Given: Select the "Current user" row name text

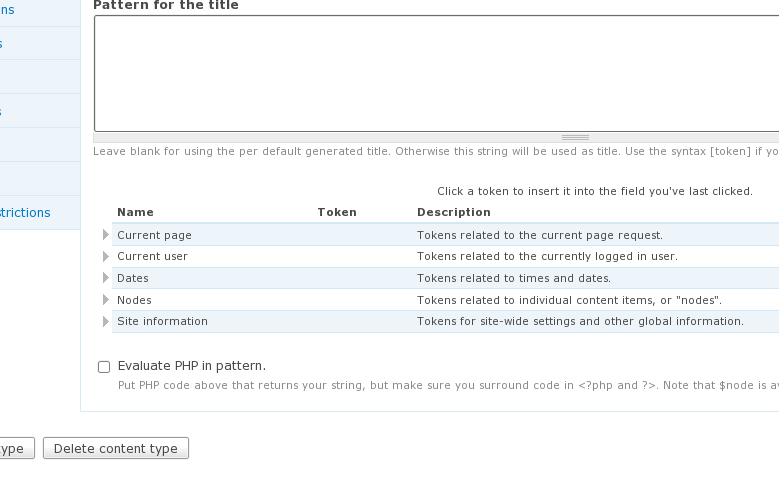Looking at the screenshot, I should pos(152,257).
